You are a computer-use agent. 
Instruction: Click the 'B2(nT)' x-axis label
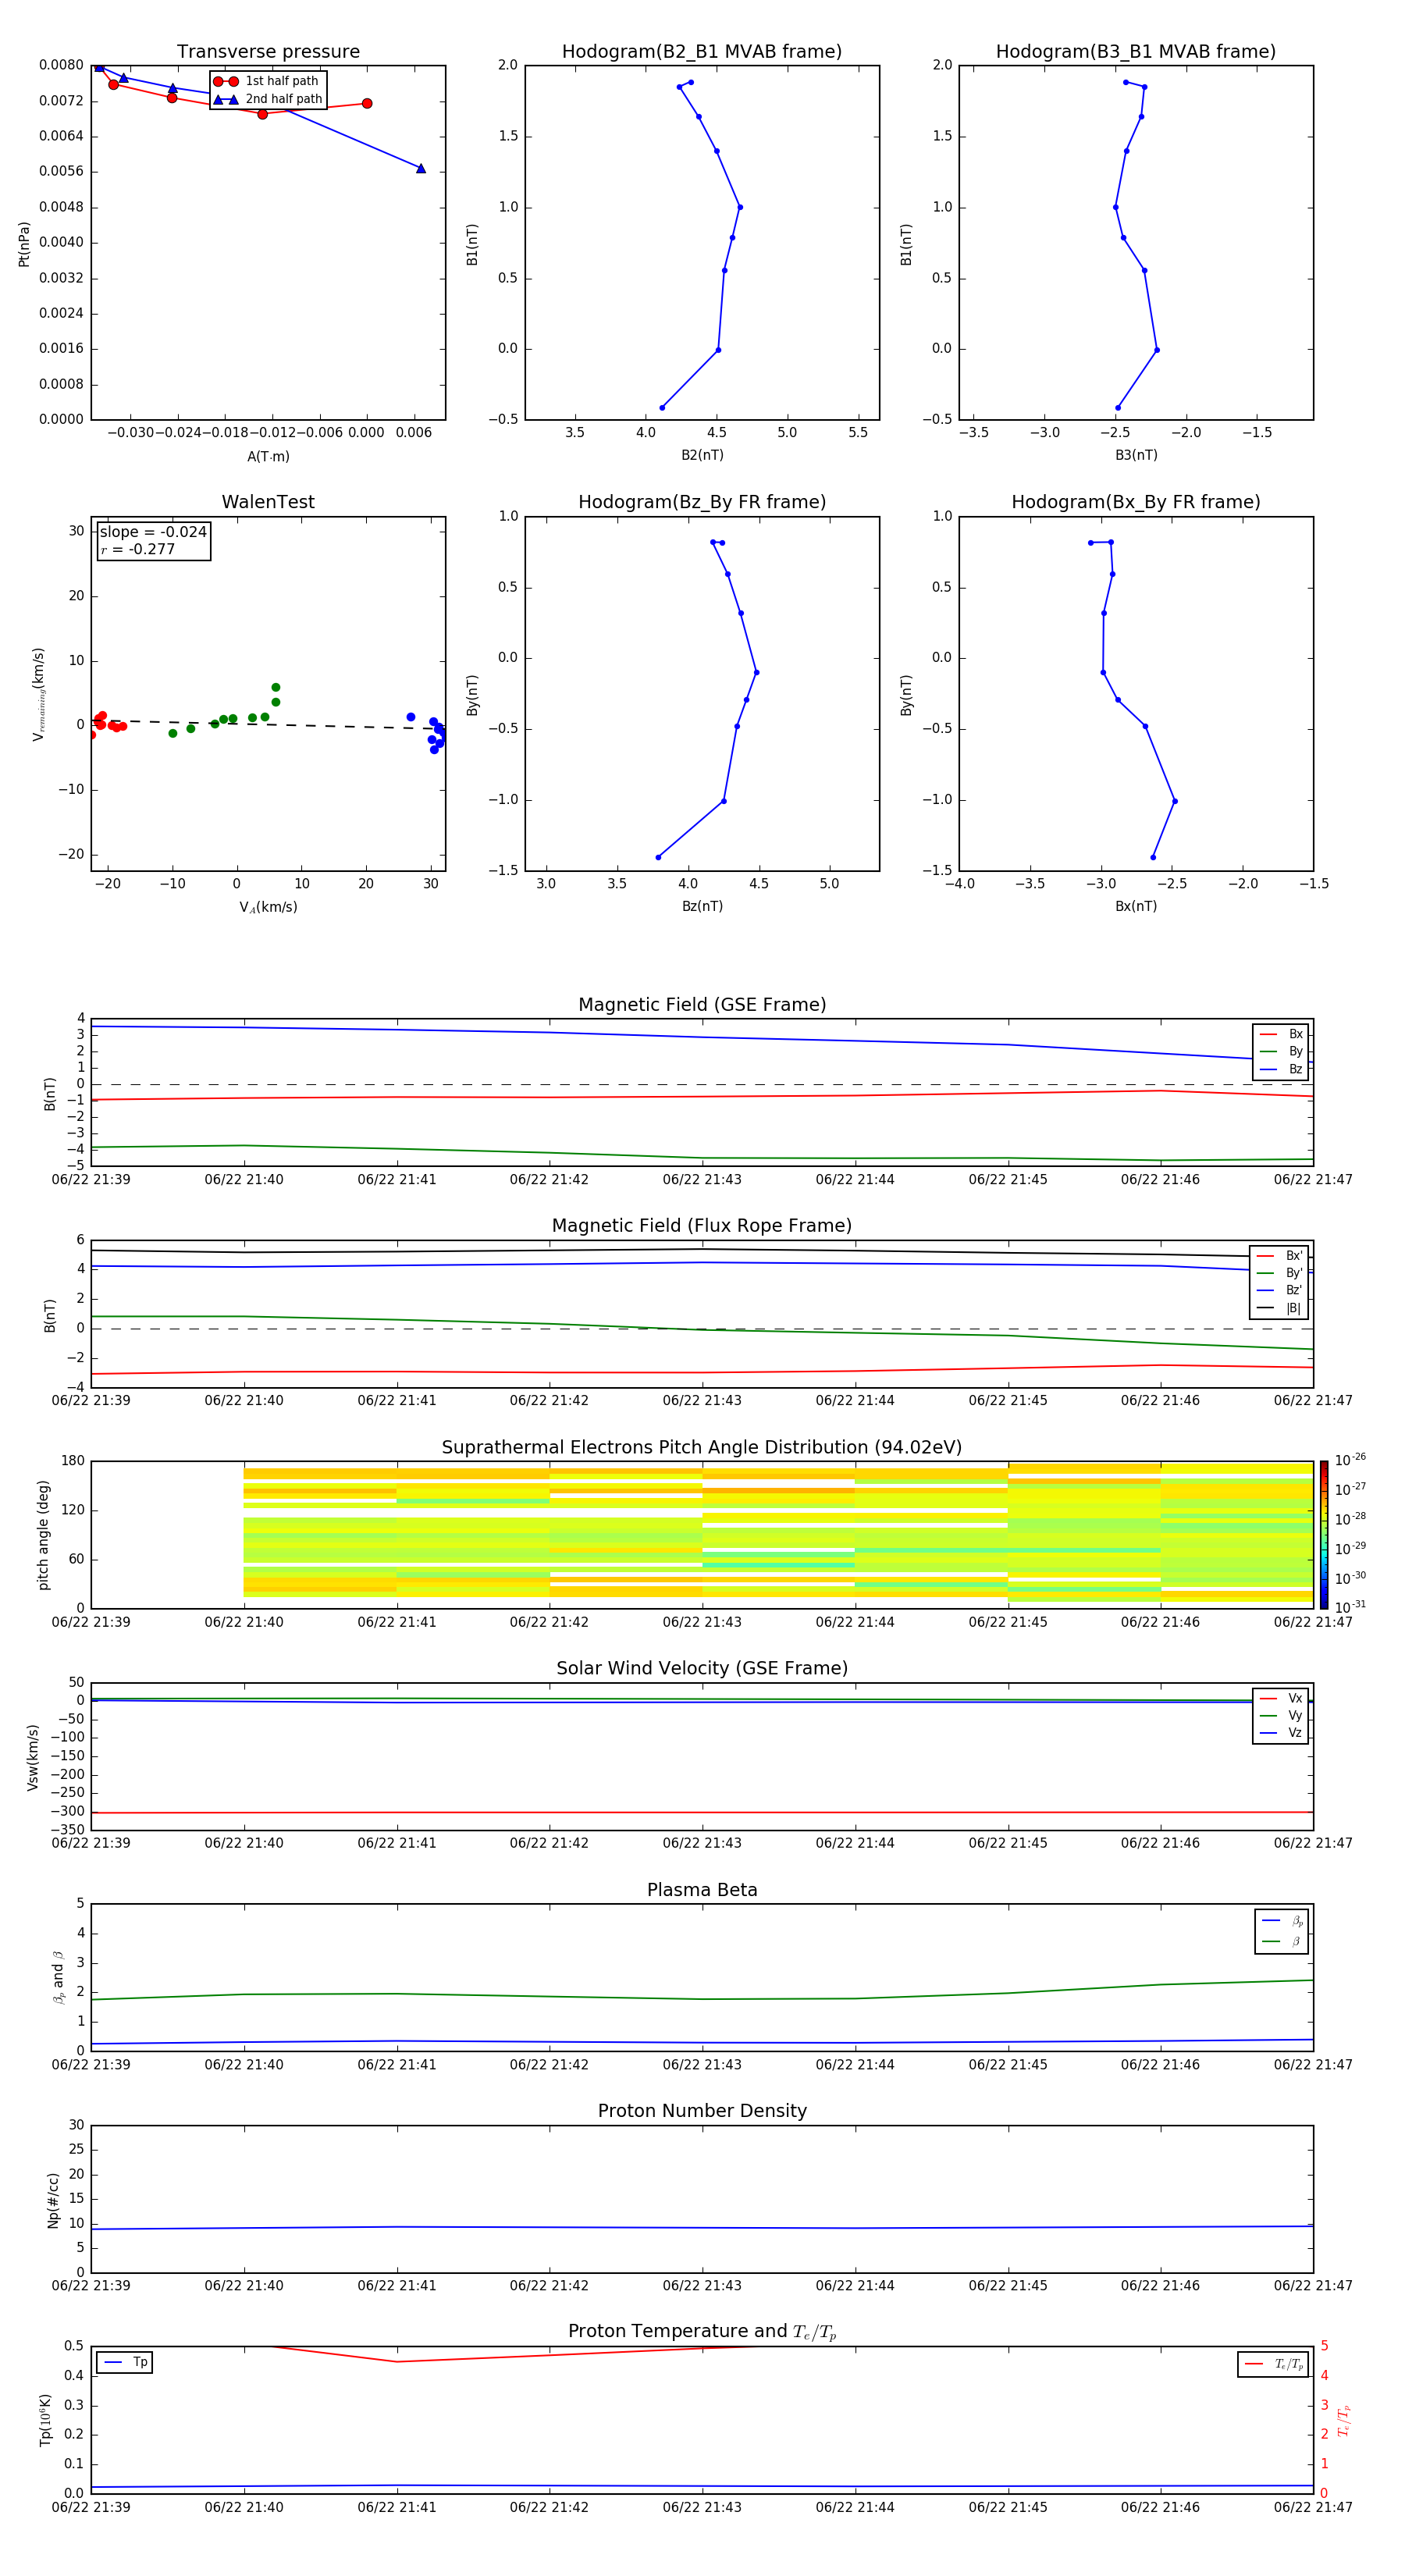point(702,455)
